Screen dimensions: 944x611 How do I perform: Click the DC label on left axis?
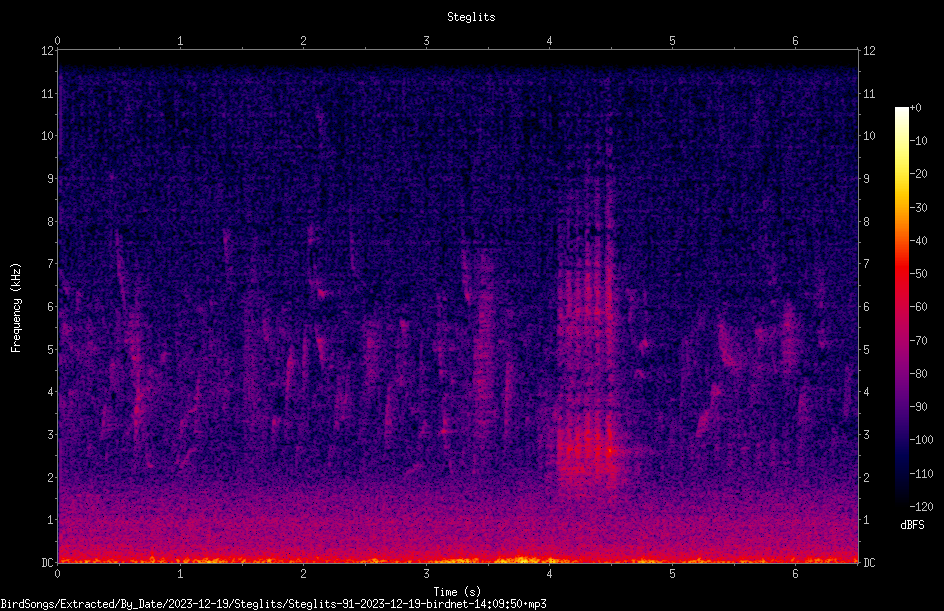(48, 563)
